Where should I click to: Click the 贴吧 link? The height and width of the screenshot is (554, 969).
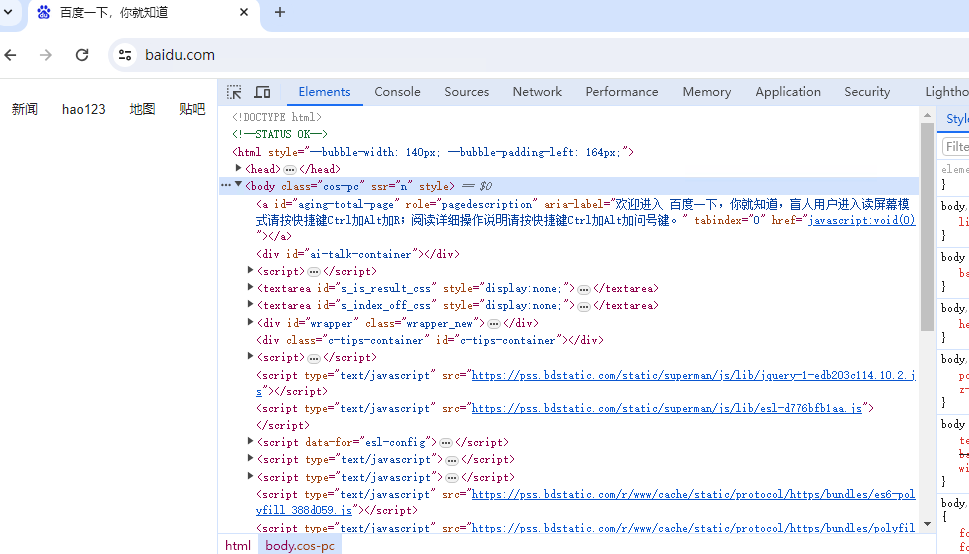(x=192, y=109)
